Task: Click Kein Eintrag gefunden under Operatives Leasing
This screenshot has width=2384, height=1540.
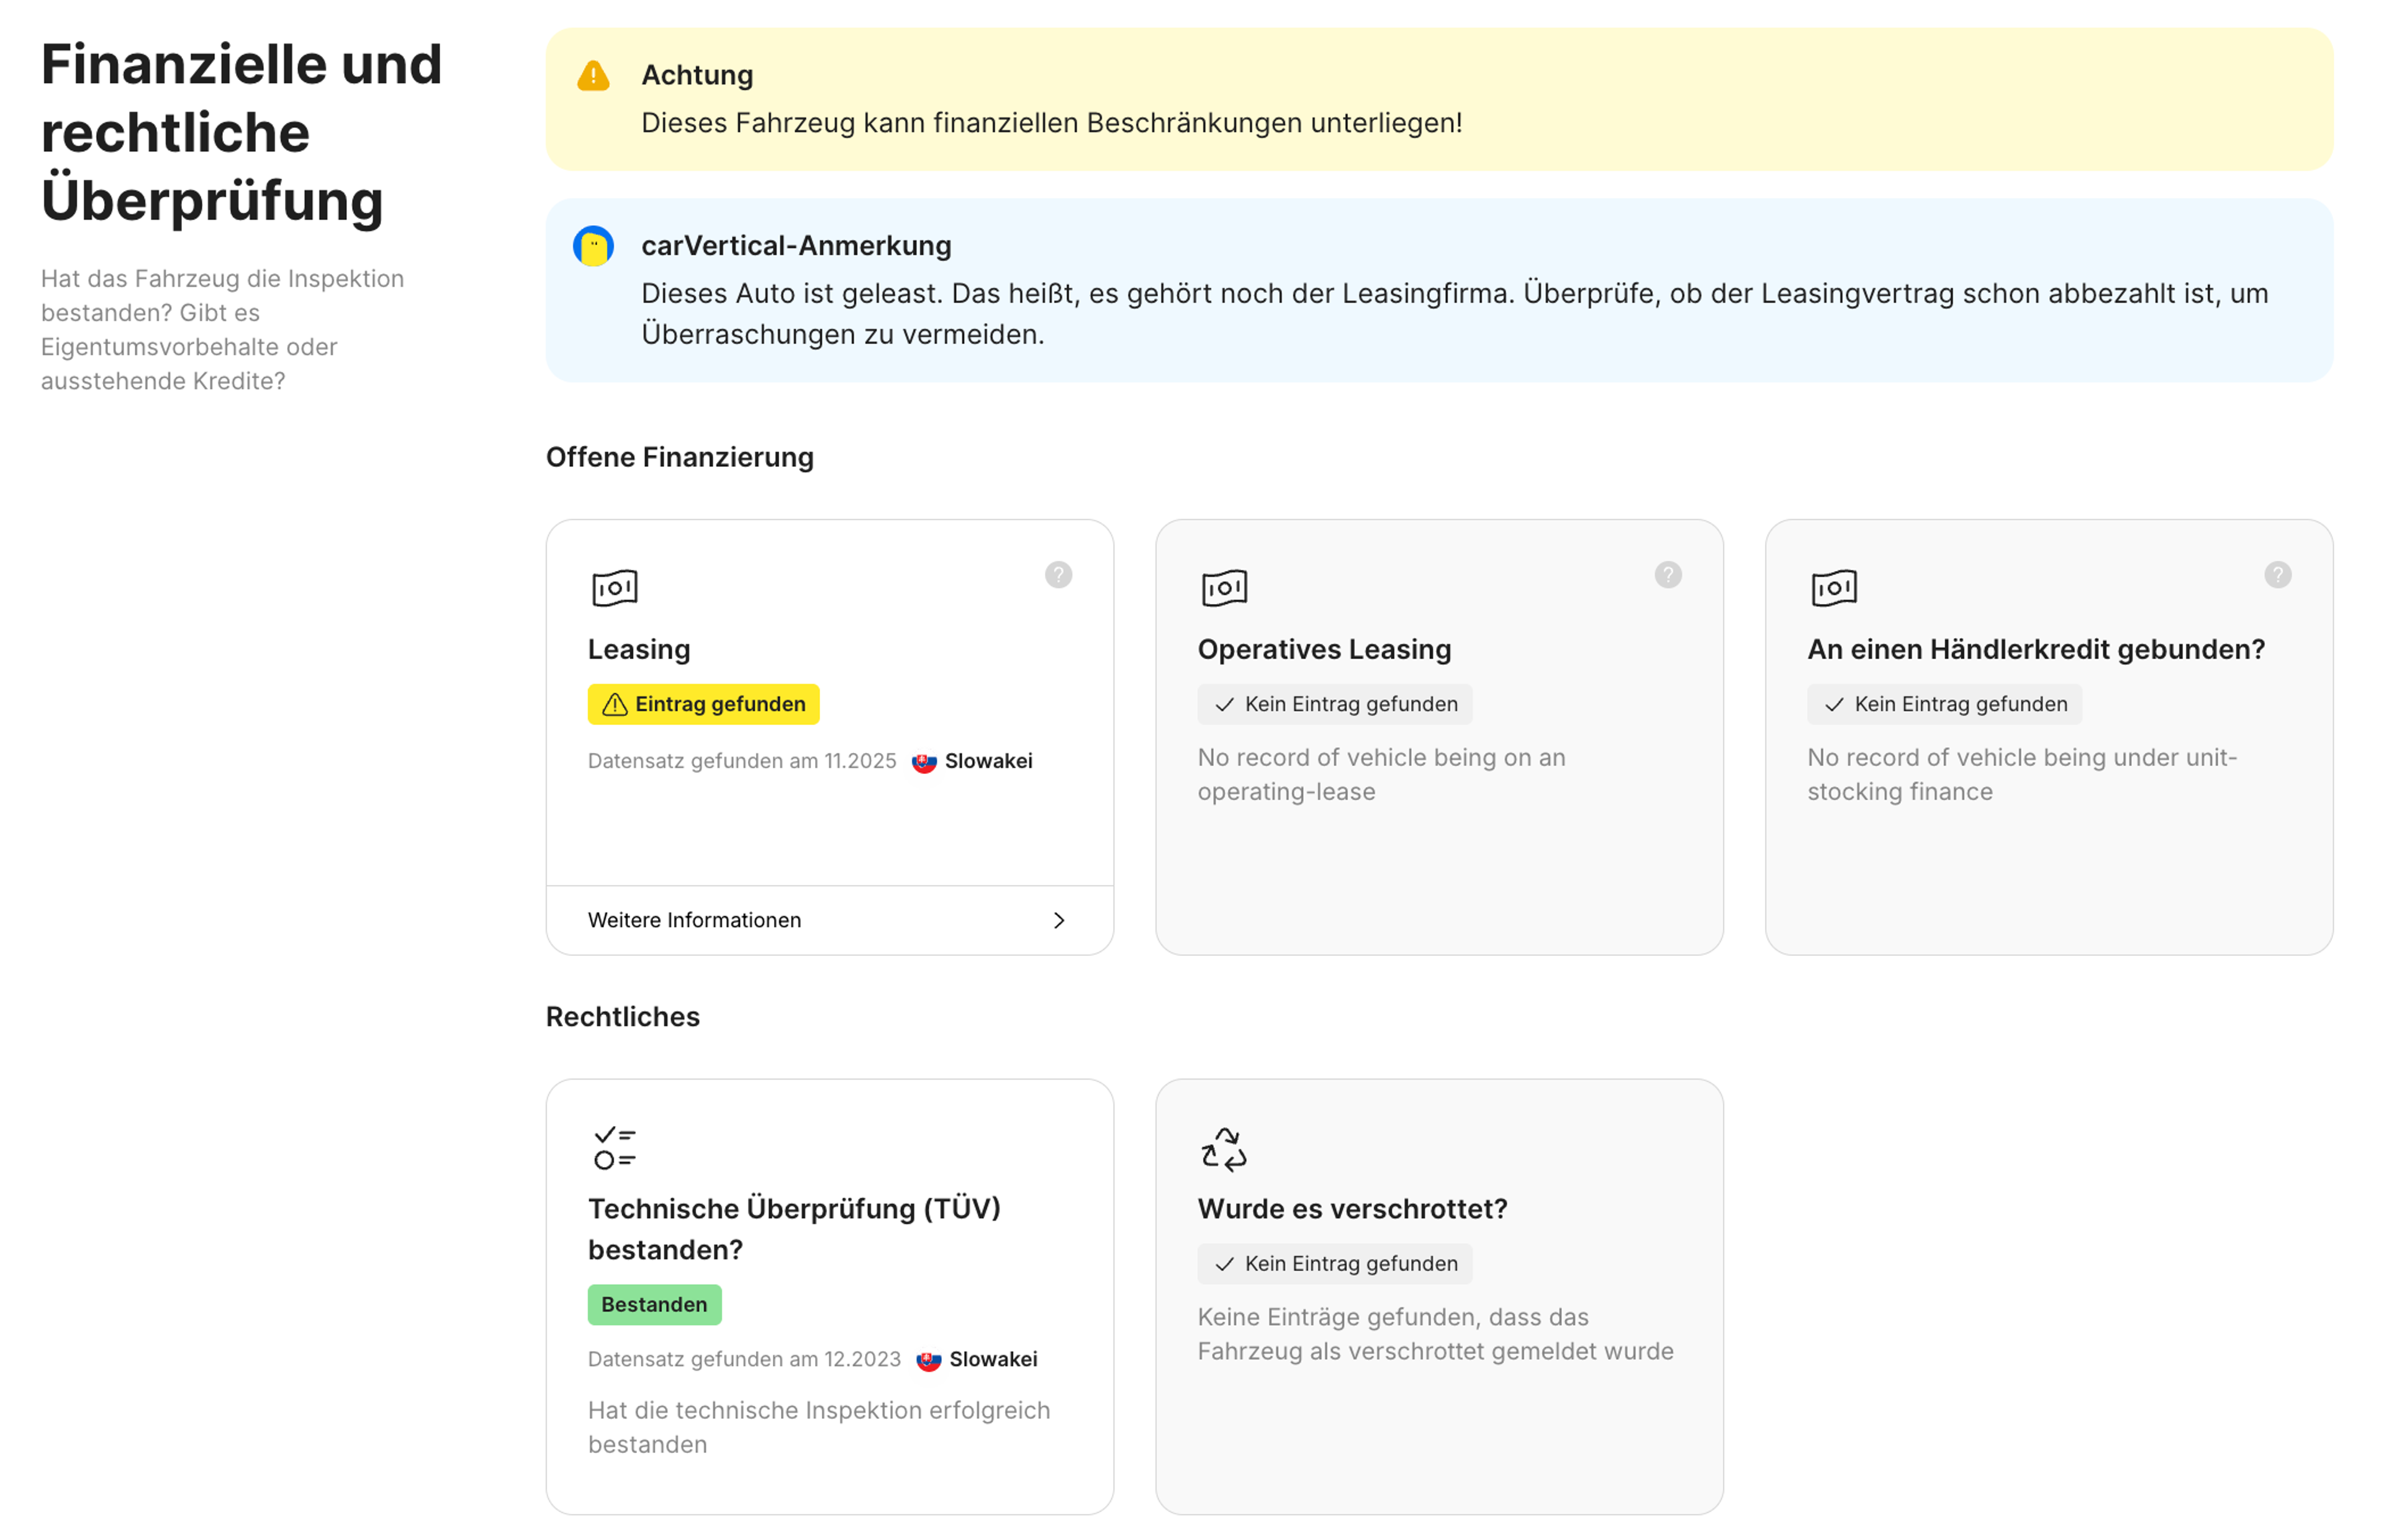Action: [1334, 704]
